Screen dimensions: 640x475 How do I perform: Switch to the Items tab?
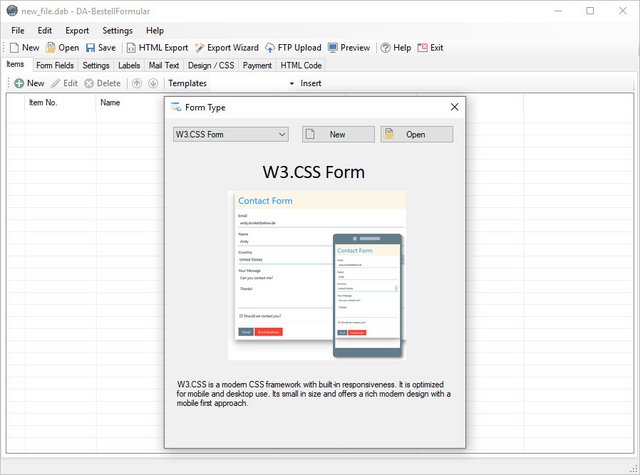16,64
